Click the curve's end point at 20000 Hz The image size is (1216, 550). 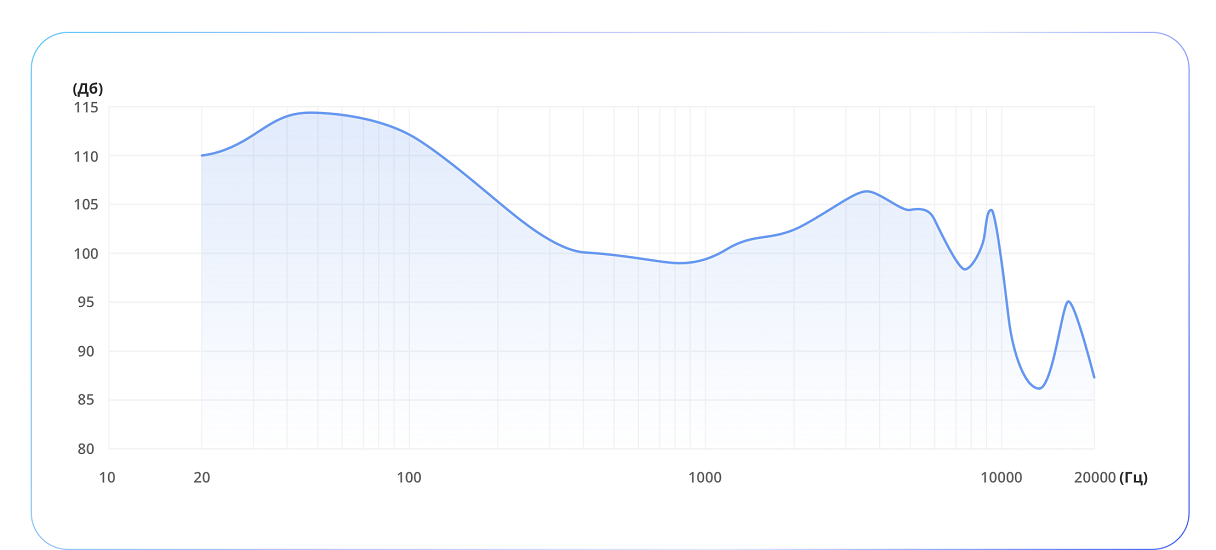click(1094, 377)
